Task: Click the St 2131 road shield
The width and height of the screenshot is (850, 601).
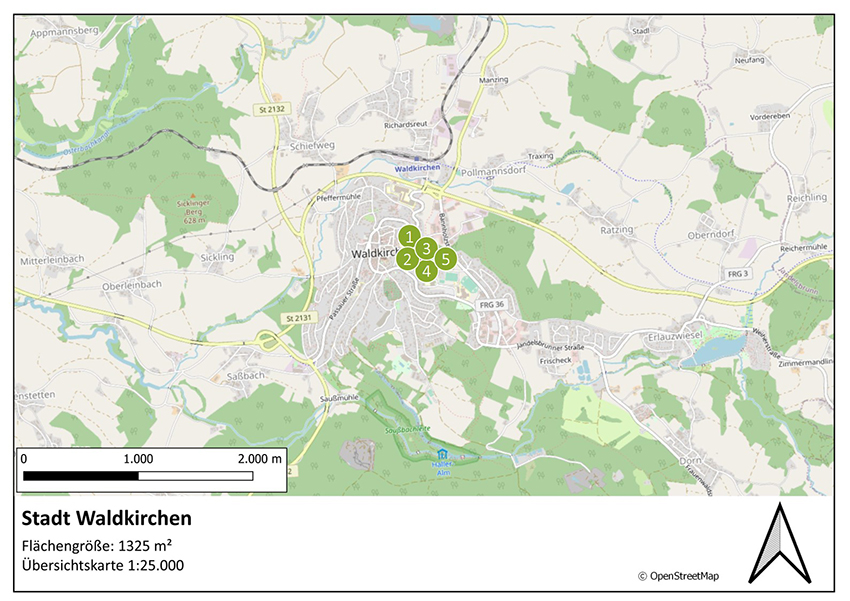Action: tap(299, 318)
